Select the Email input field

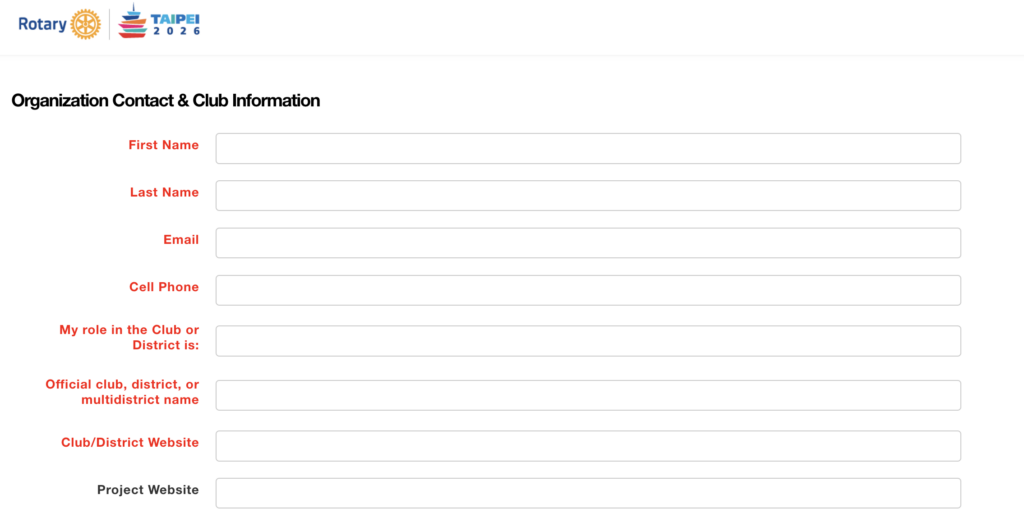(x=588, y=243)
